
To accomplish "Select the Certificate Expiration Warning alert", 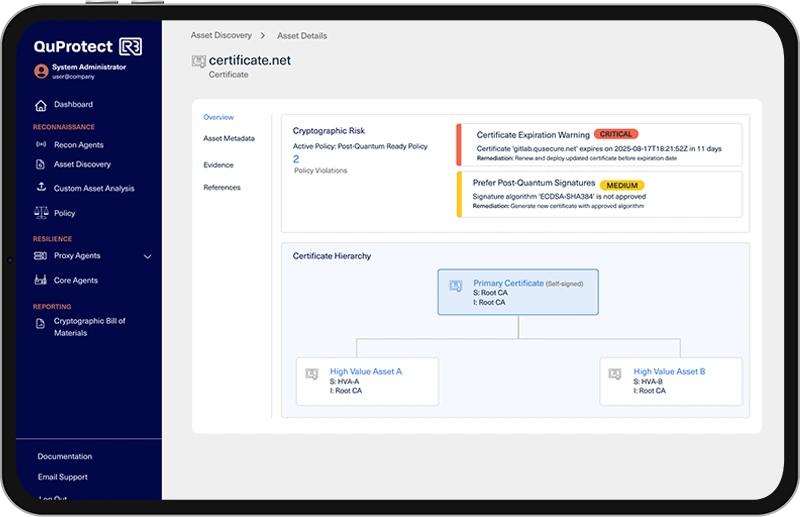I will (x=532, y=134).
